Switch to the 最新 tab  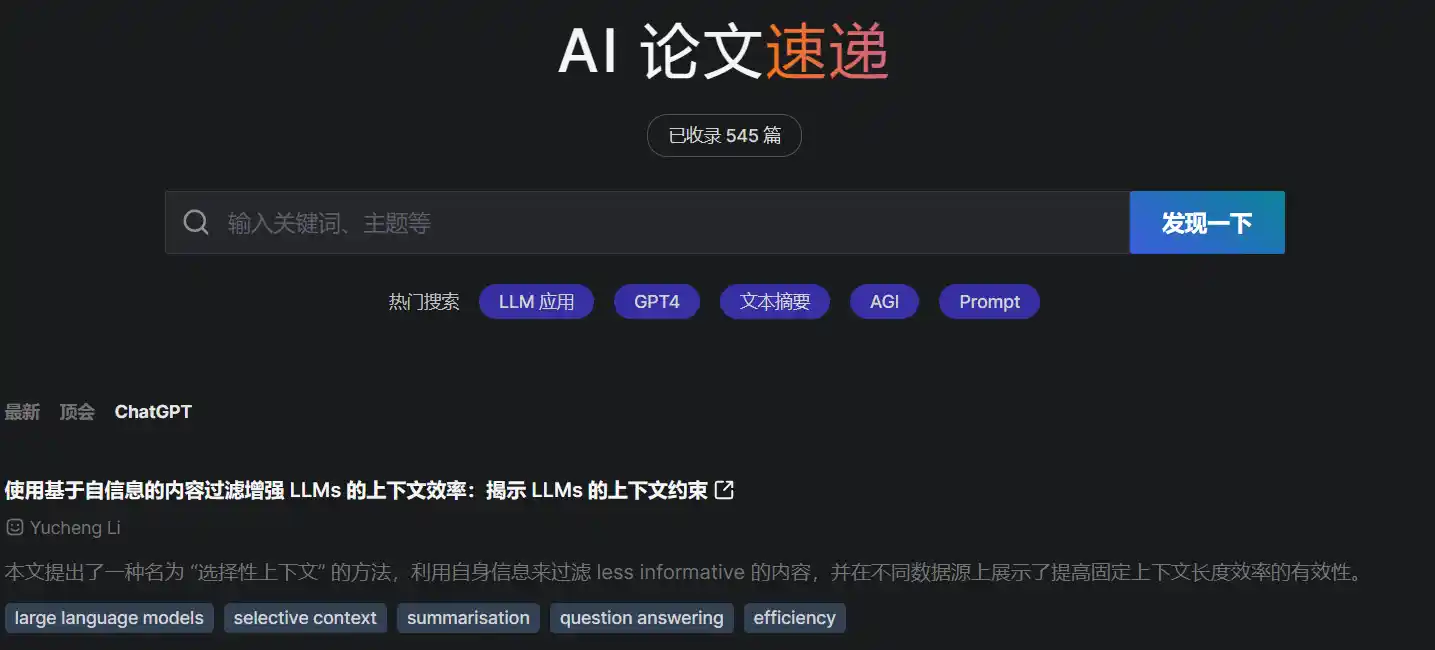(x=22, y=412)
